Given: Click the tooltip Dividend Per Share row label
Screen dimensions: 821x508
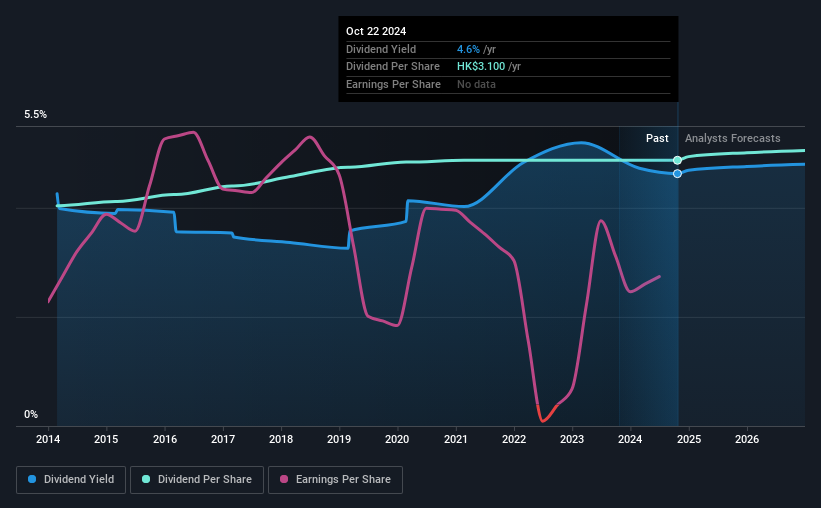Looking at the screenshot, I should [393, 67].
